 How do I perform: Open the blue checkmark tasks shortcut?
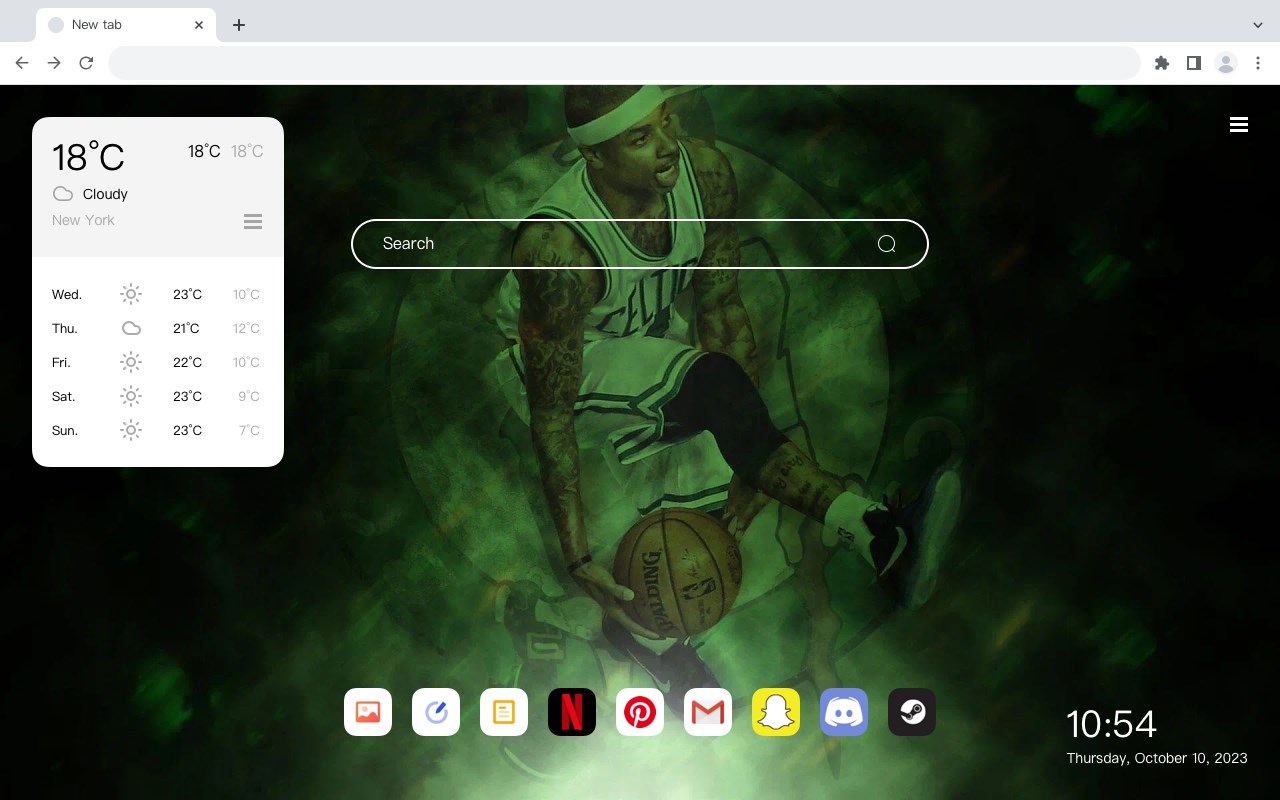(436, 712)
